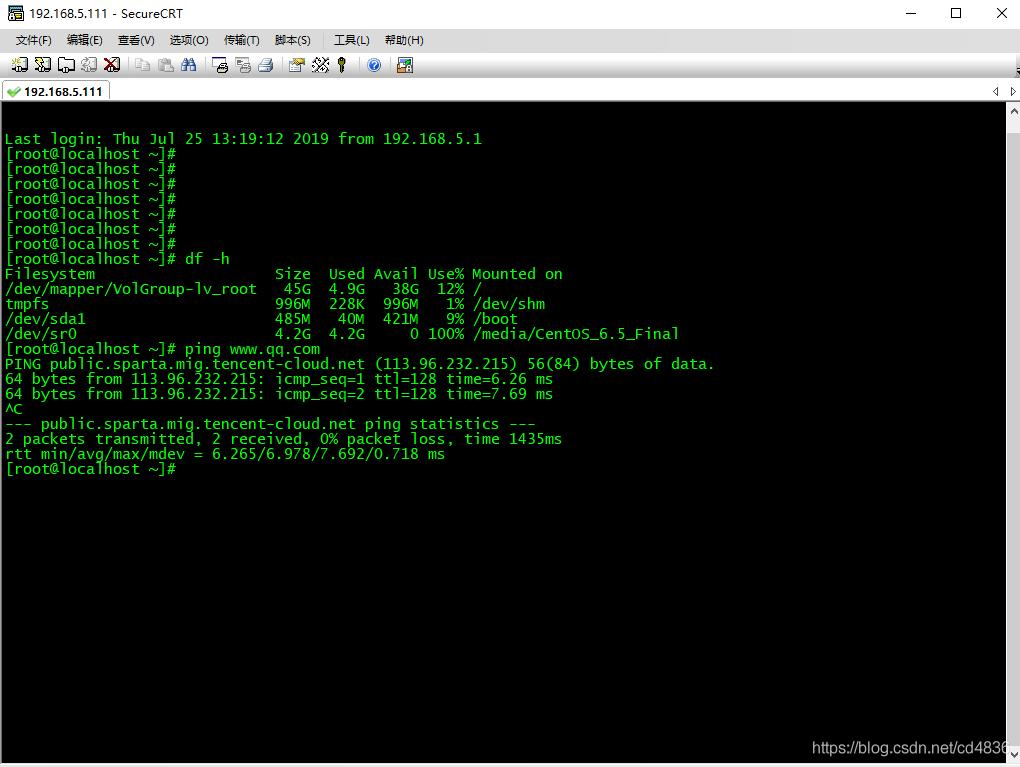Image resolution: width=1020 pixels, height=767 pixels.
Task: Open the 传输(T) transfer menu
Action: point(240,40)
